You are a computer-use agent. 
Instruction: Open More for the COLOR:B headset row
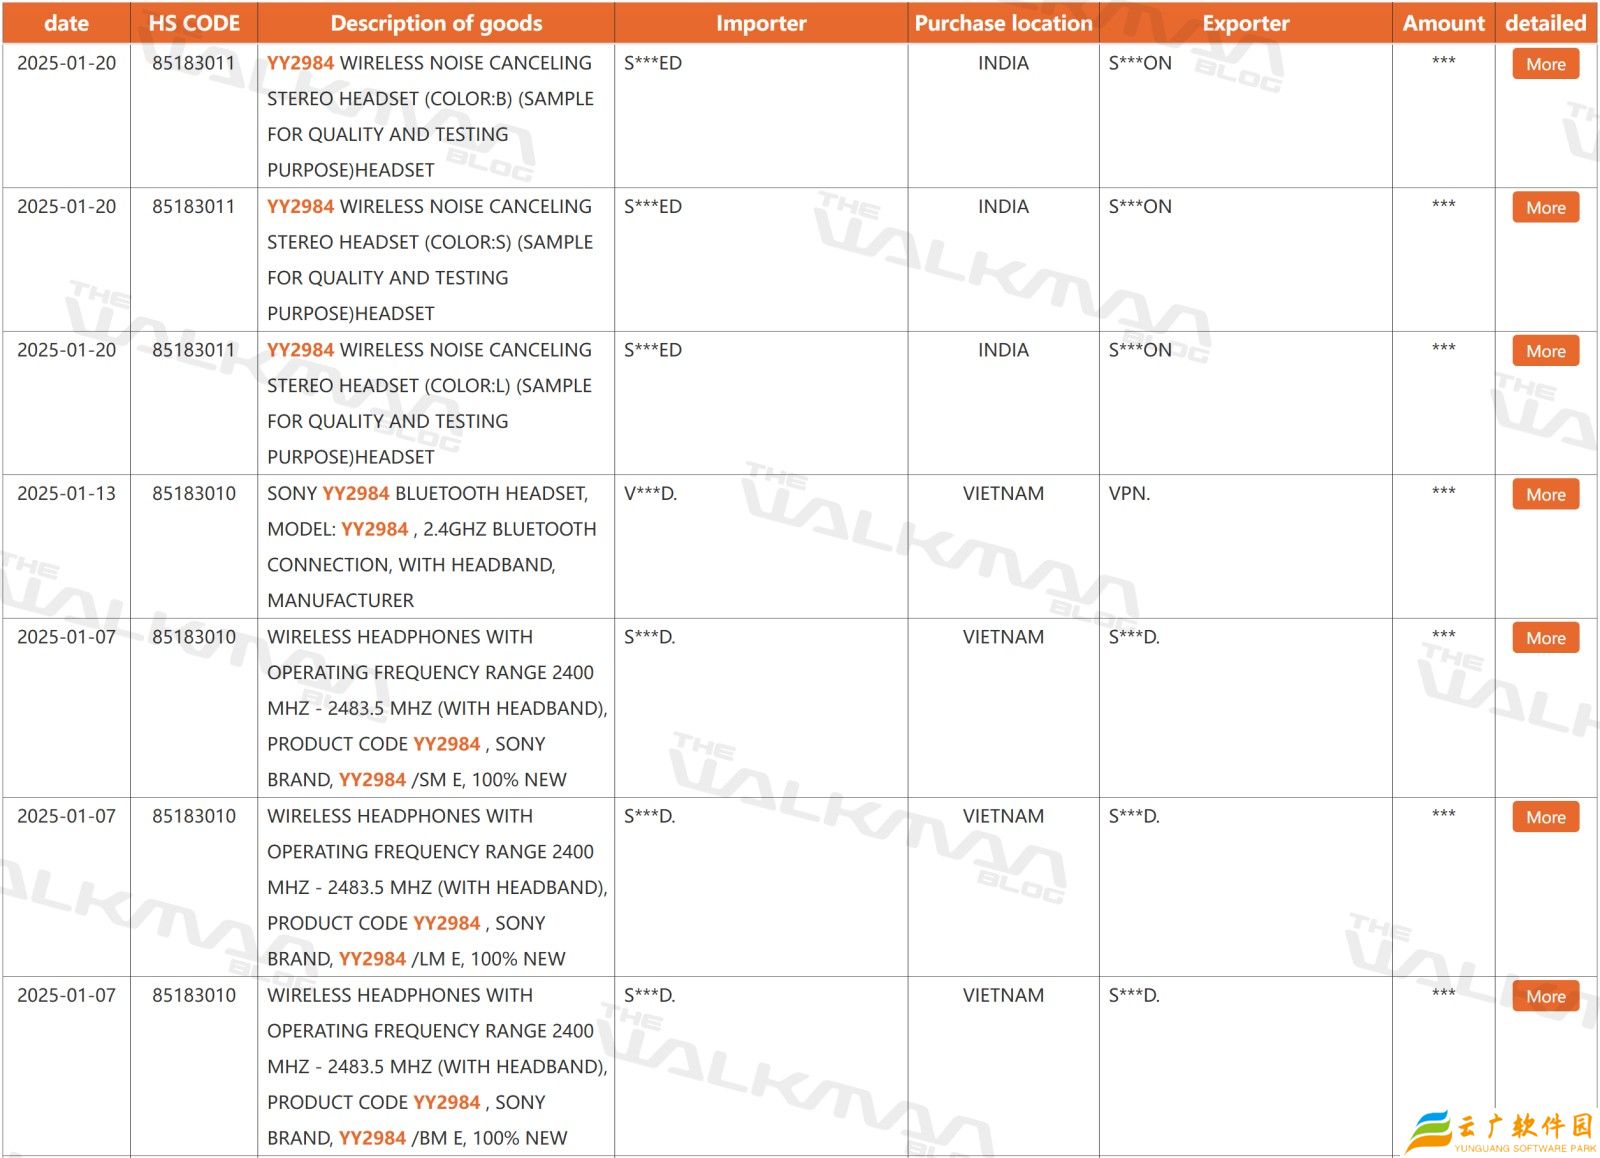click(1545, 64)
